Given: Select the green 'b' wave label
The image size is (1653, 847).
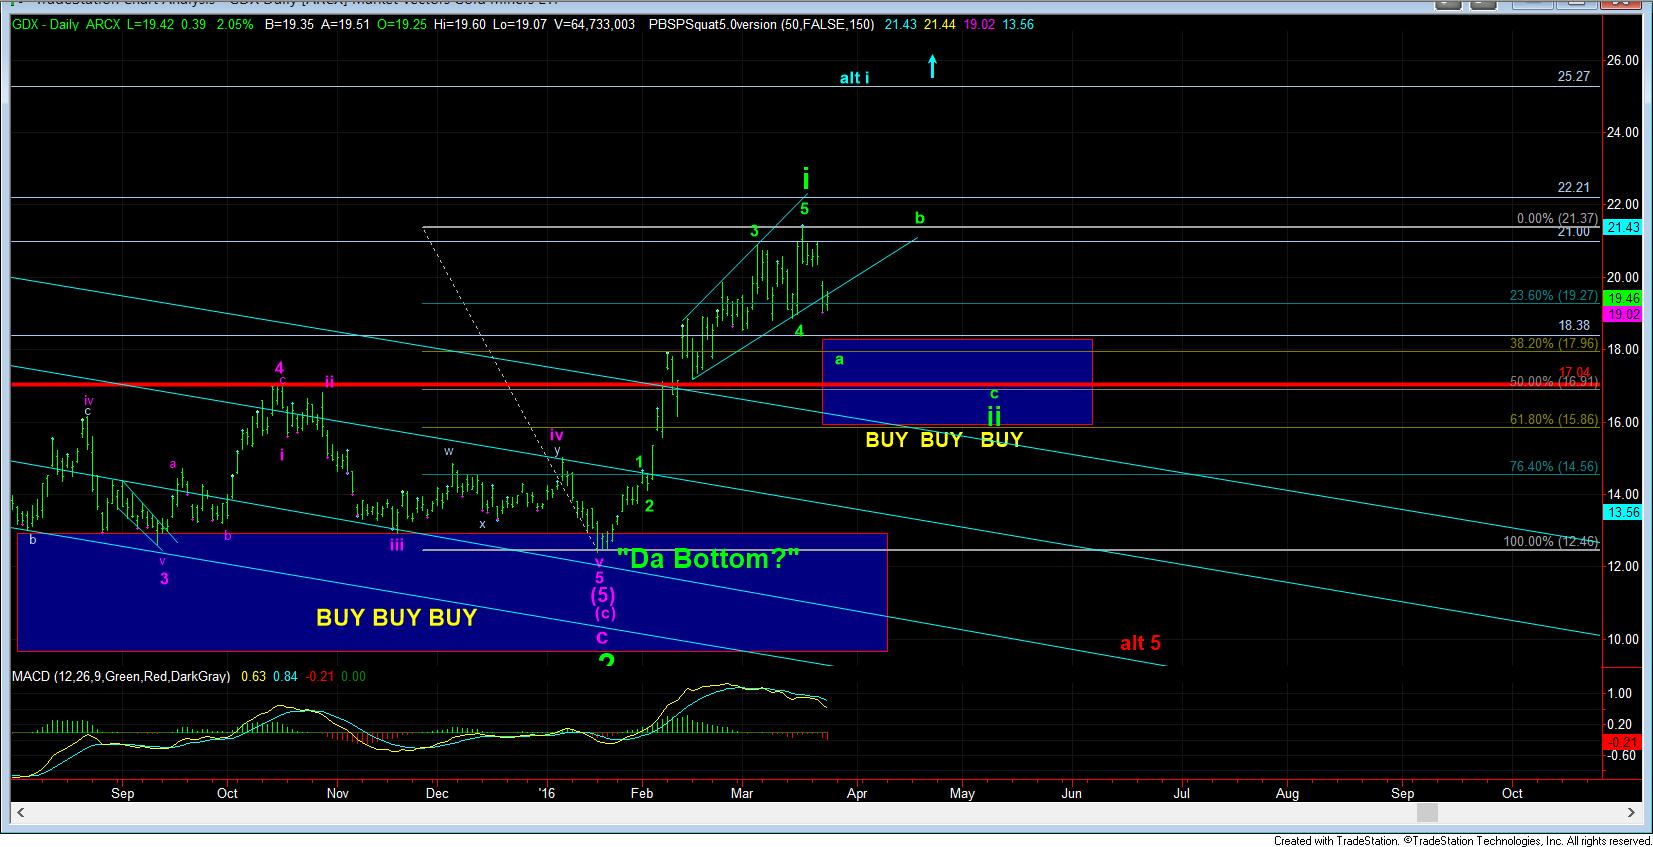Looking at the screenshot, I should click(x=919, y=217).
